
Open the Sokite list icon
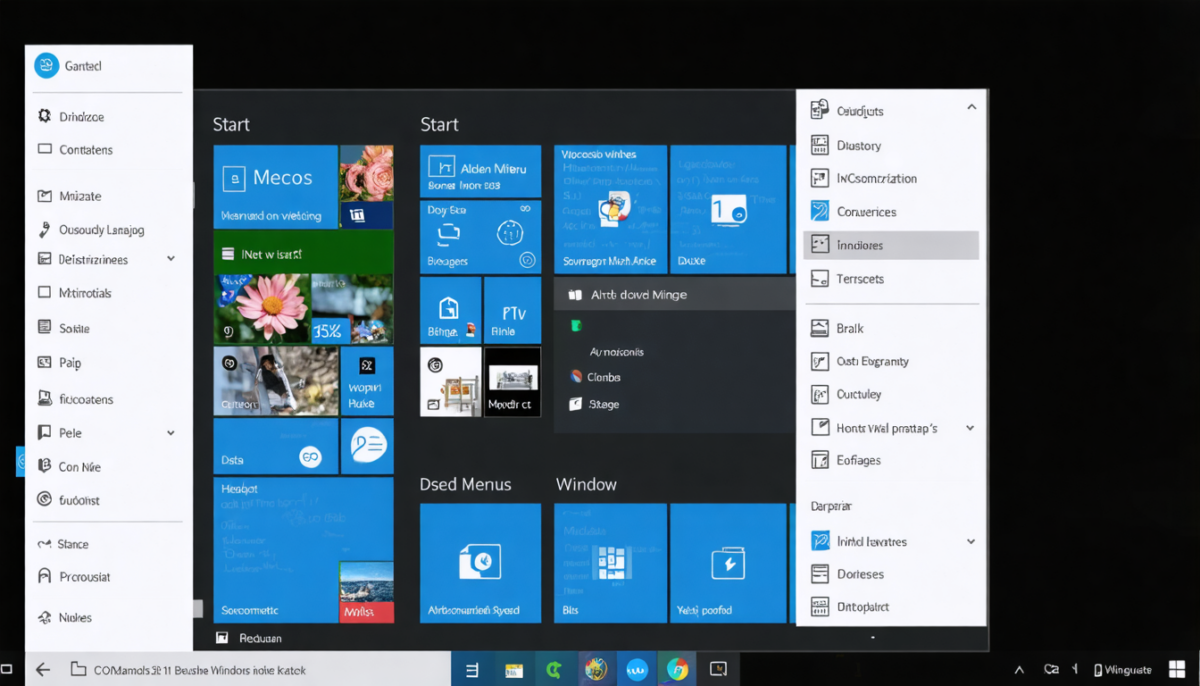click(44, 327)
